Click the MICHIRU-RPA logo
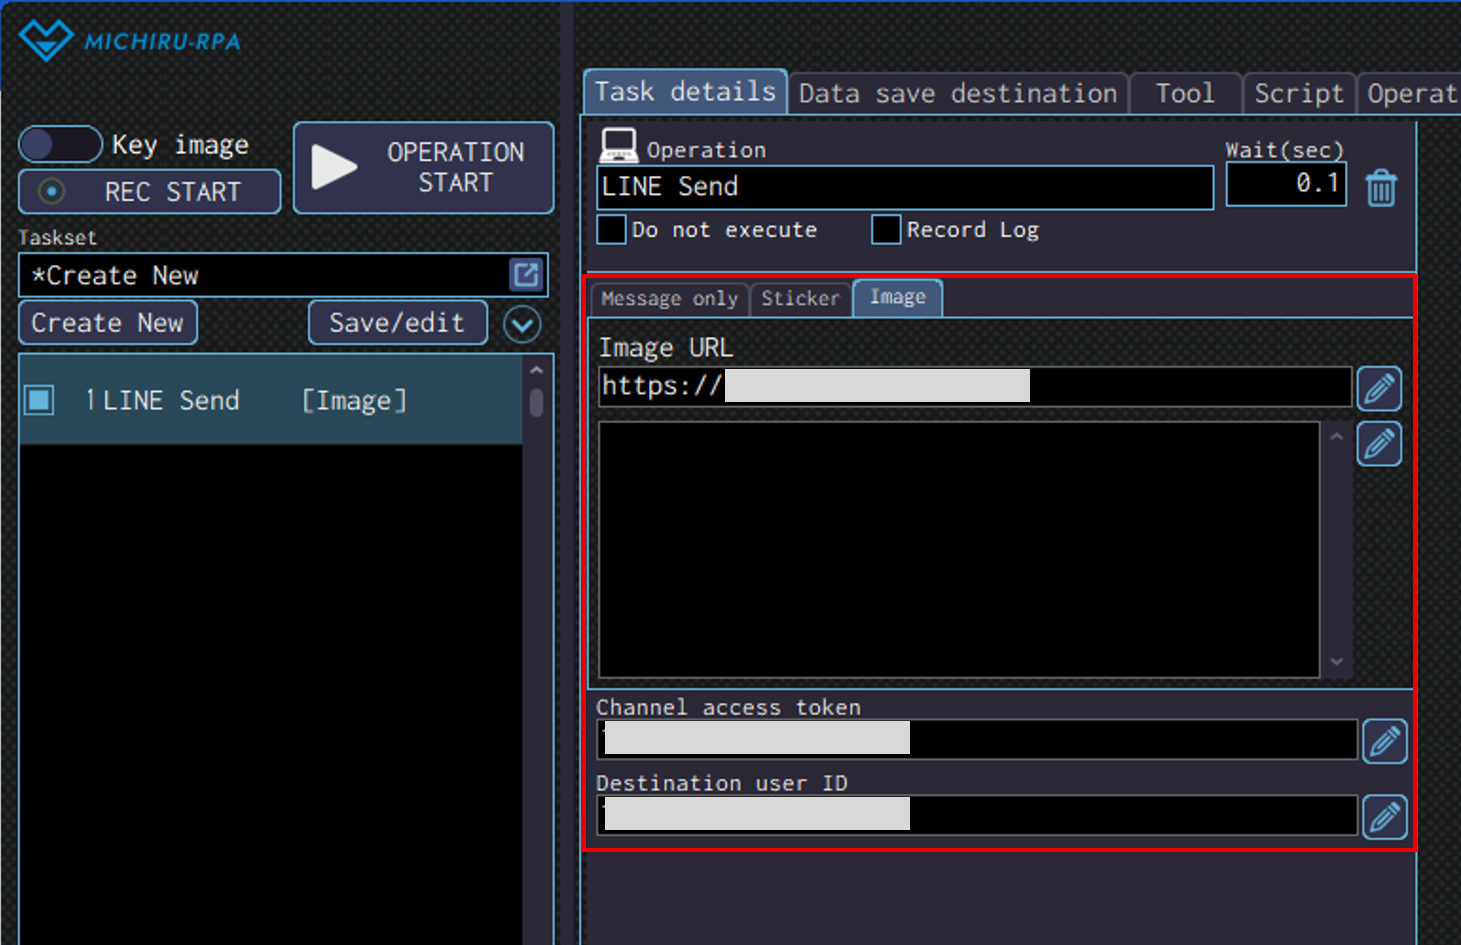This screenshot has width=1461, height=945. (x=130, y=41)
